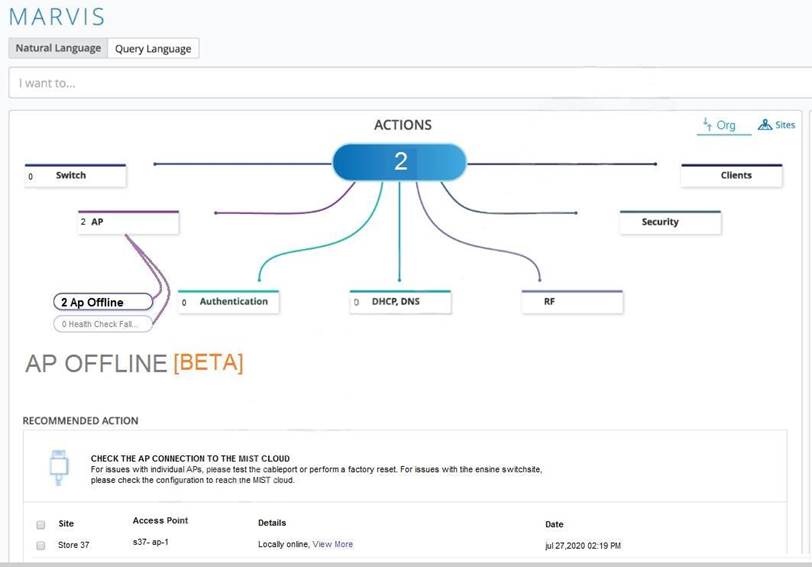Image resolution: width=812 pixels, height=567 pixels.
Task: Switch to Natural Language tab
Action: click(x=58, y=48)
